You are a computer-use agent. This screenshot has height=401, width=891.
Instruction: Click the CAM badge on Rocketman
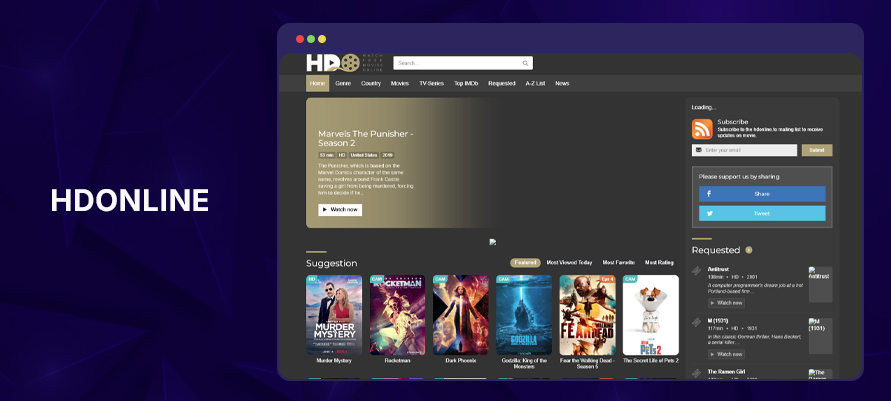(x=377, y=279)
